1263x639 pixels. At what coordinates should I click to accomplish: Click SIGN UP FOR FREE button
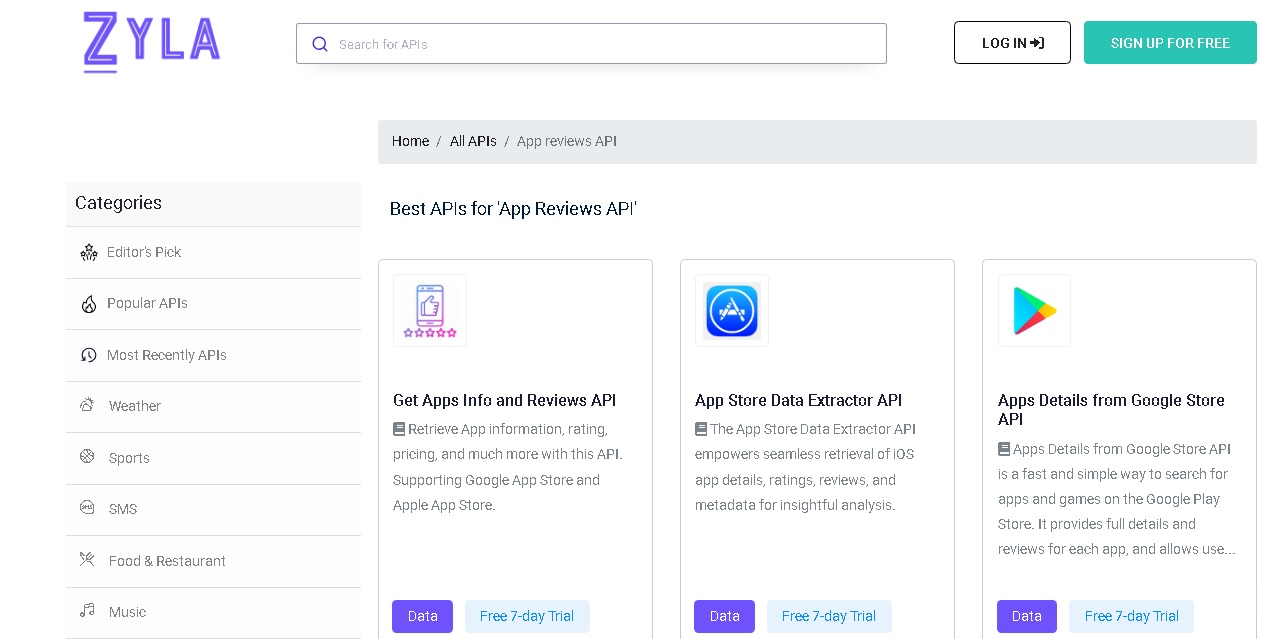1170,43
